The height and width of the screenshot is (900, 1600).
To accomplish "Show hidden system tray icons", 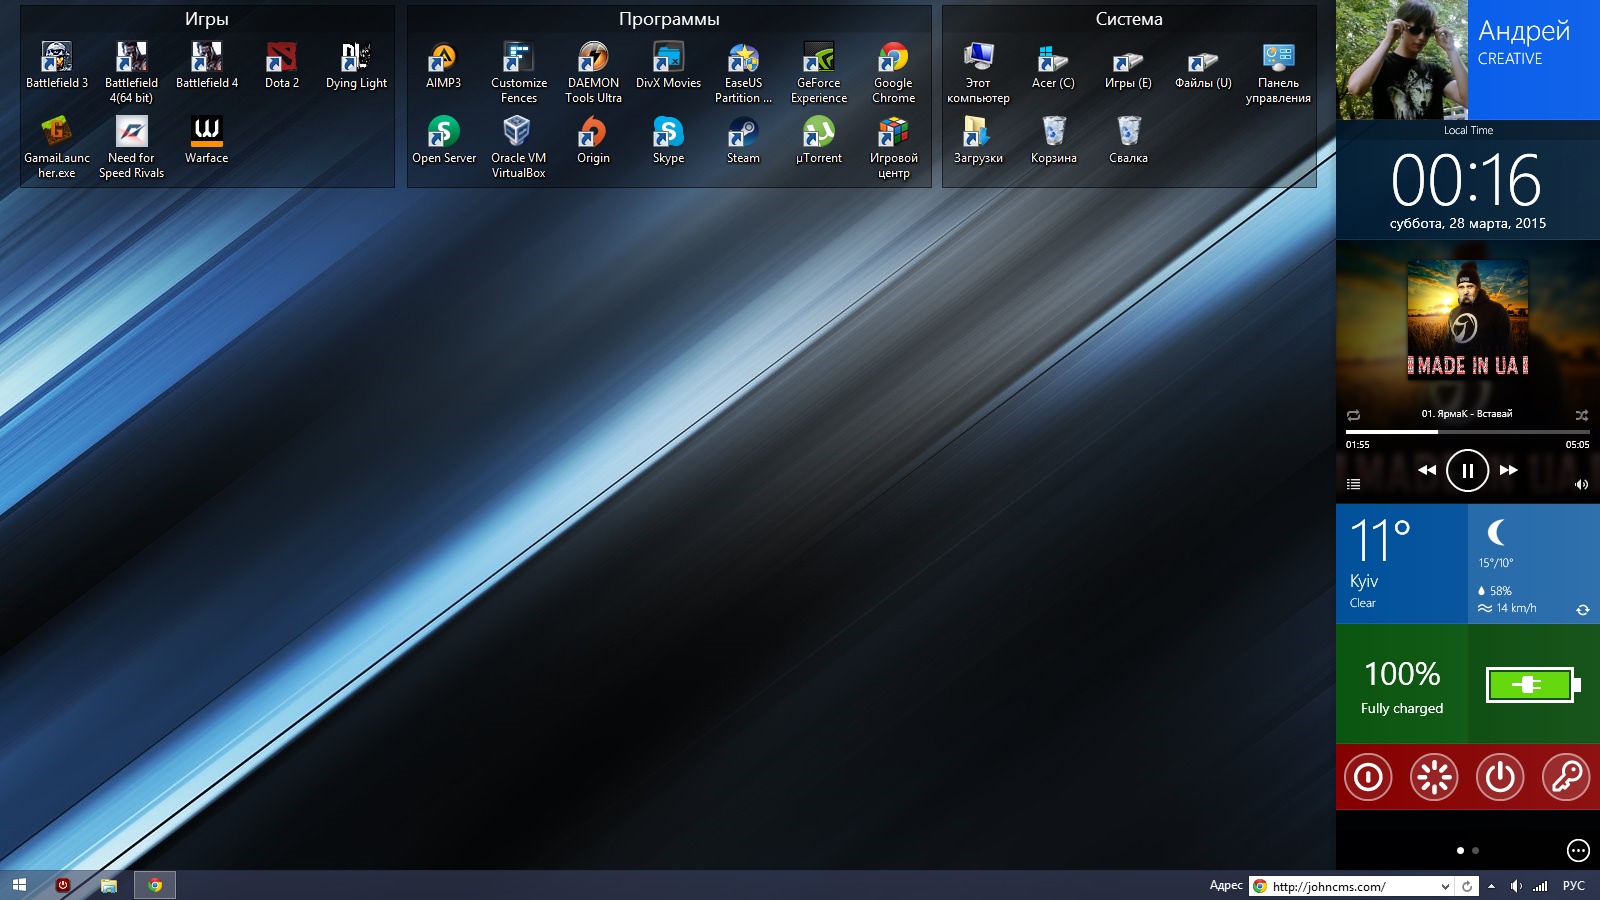I will tap(1491, 887).
